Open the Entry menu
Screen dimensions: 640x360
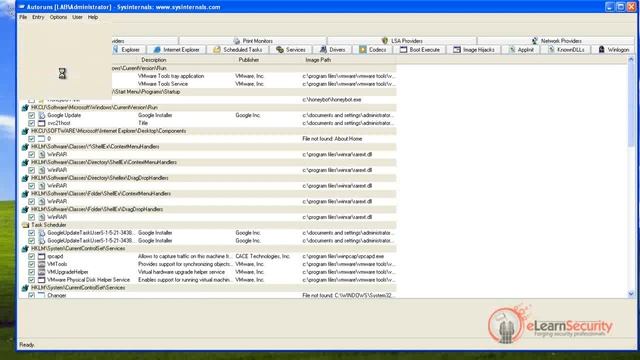click(x=38, y=17)
